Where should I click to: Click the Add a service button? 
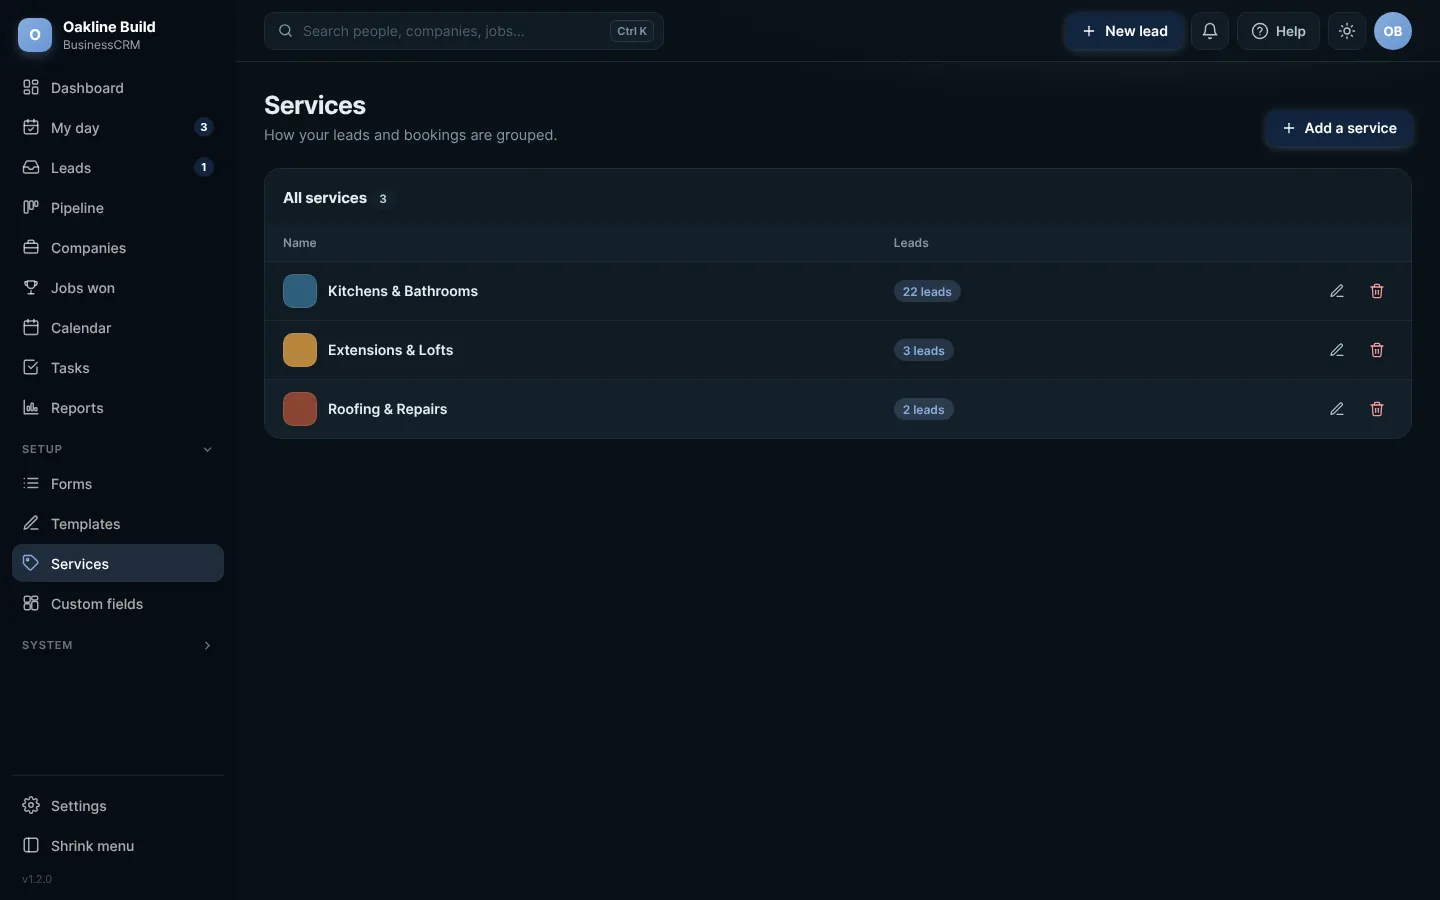[1339, 128]
